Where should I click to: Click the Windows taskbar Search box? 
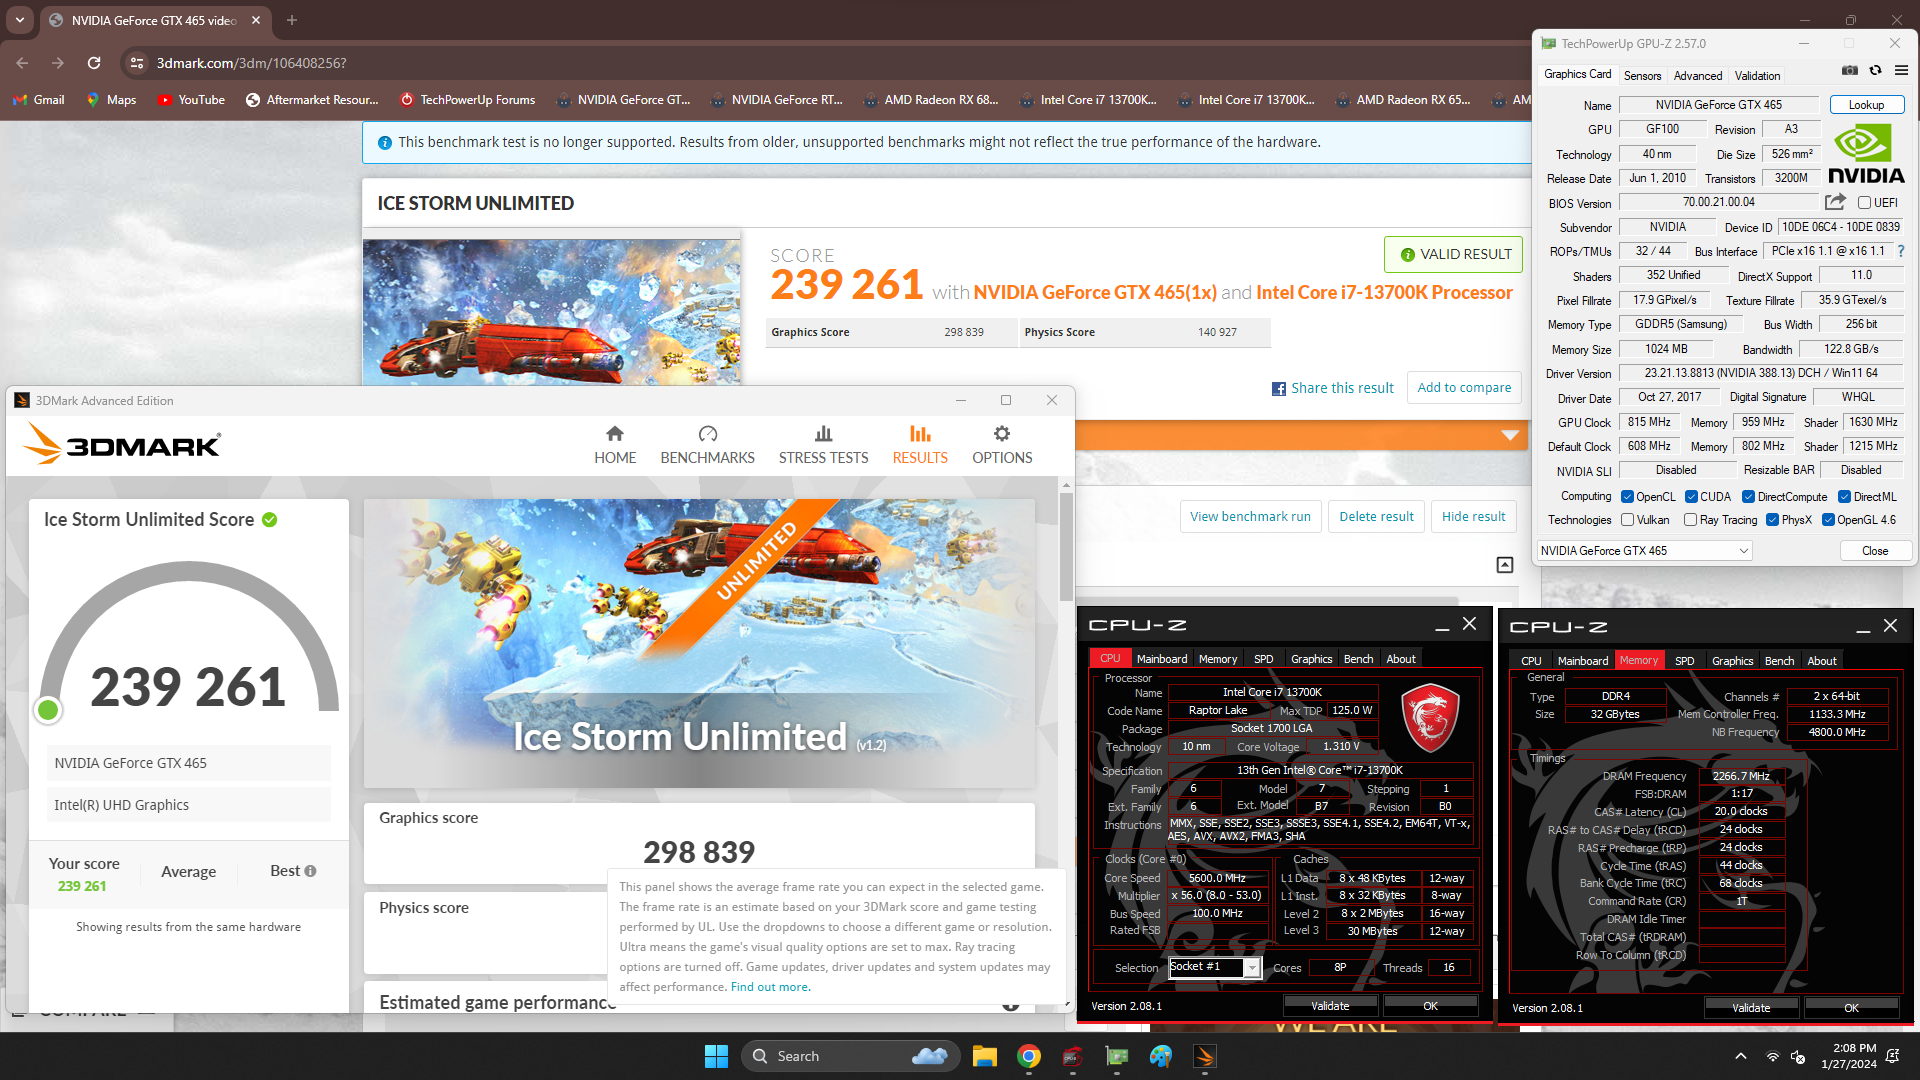pyautogui.click(x=851, y=1056)
